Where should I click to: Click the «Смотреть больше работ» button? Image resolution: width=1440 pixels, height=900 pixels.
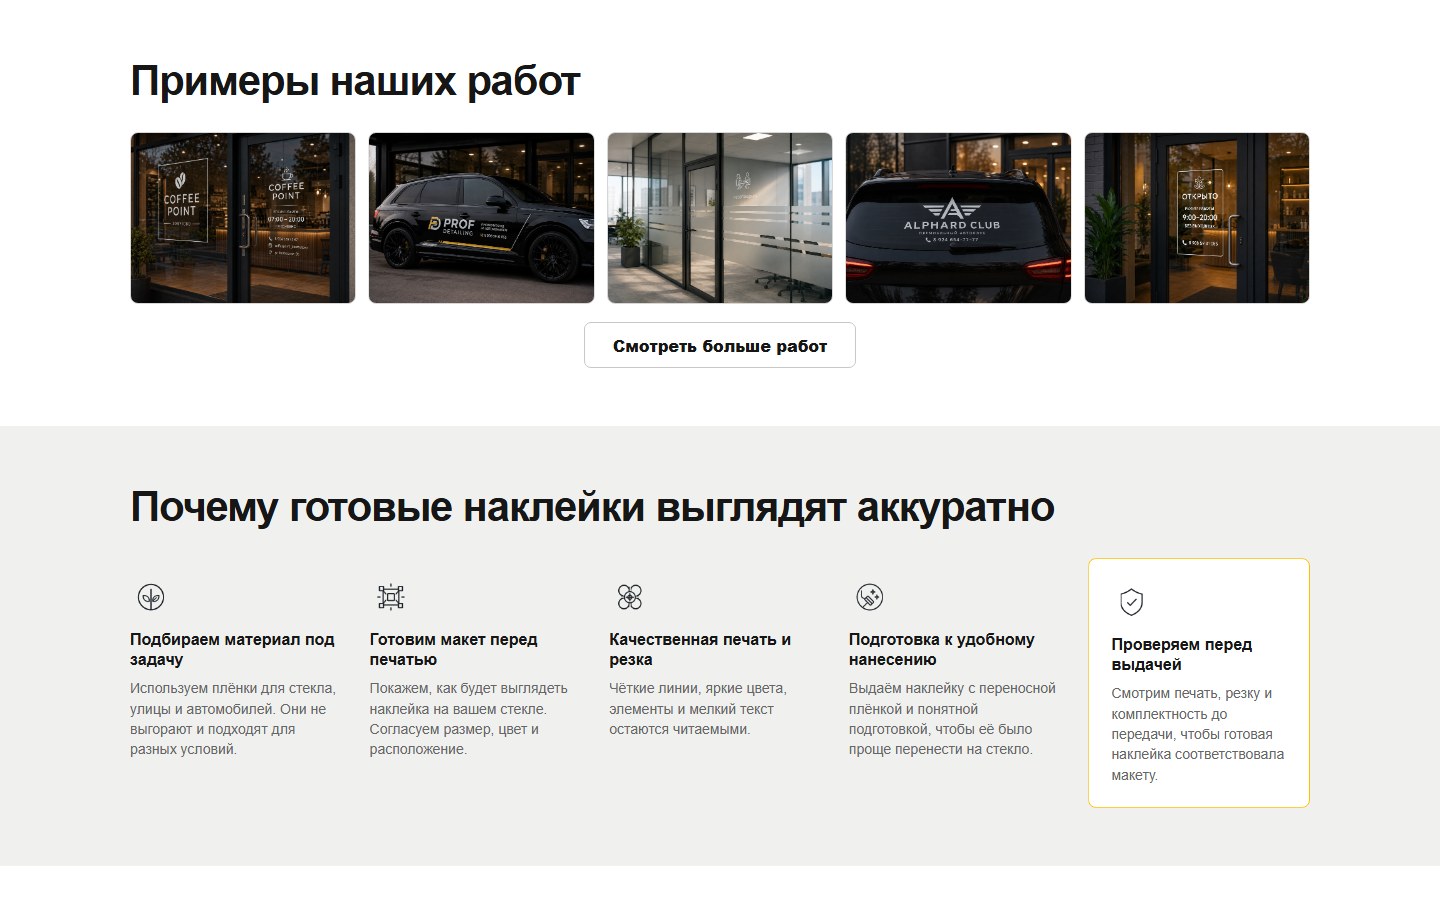[x=720, y=345]
